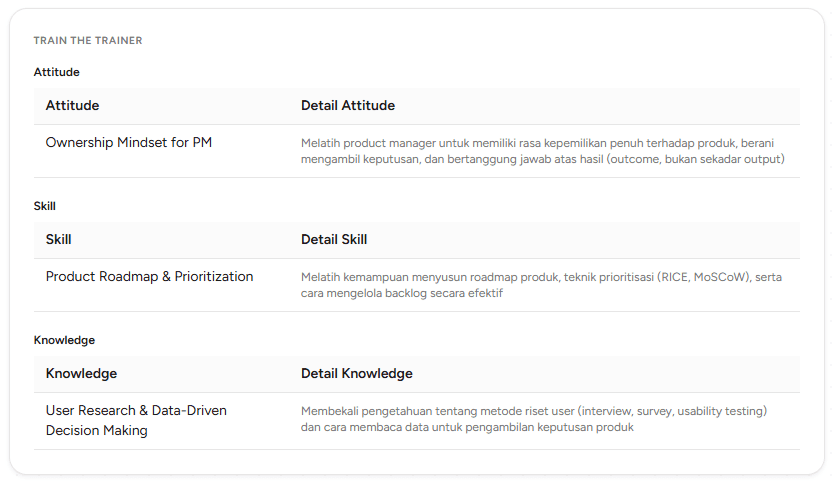Click the Detail Attitude column header

click(x=348, y=105)
